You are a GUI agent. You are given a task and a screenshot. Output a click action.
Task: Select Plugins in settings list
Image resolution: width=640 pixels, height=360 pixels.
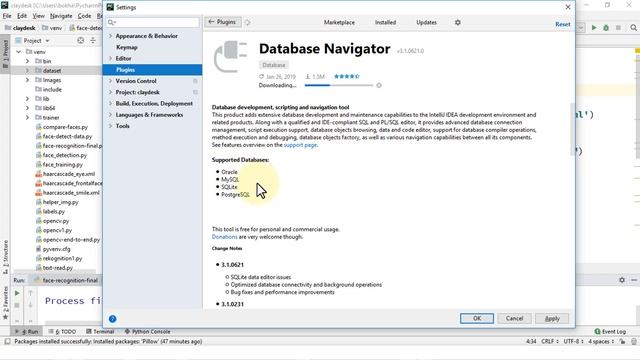click(152, 70)
